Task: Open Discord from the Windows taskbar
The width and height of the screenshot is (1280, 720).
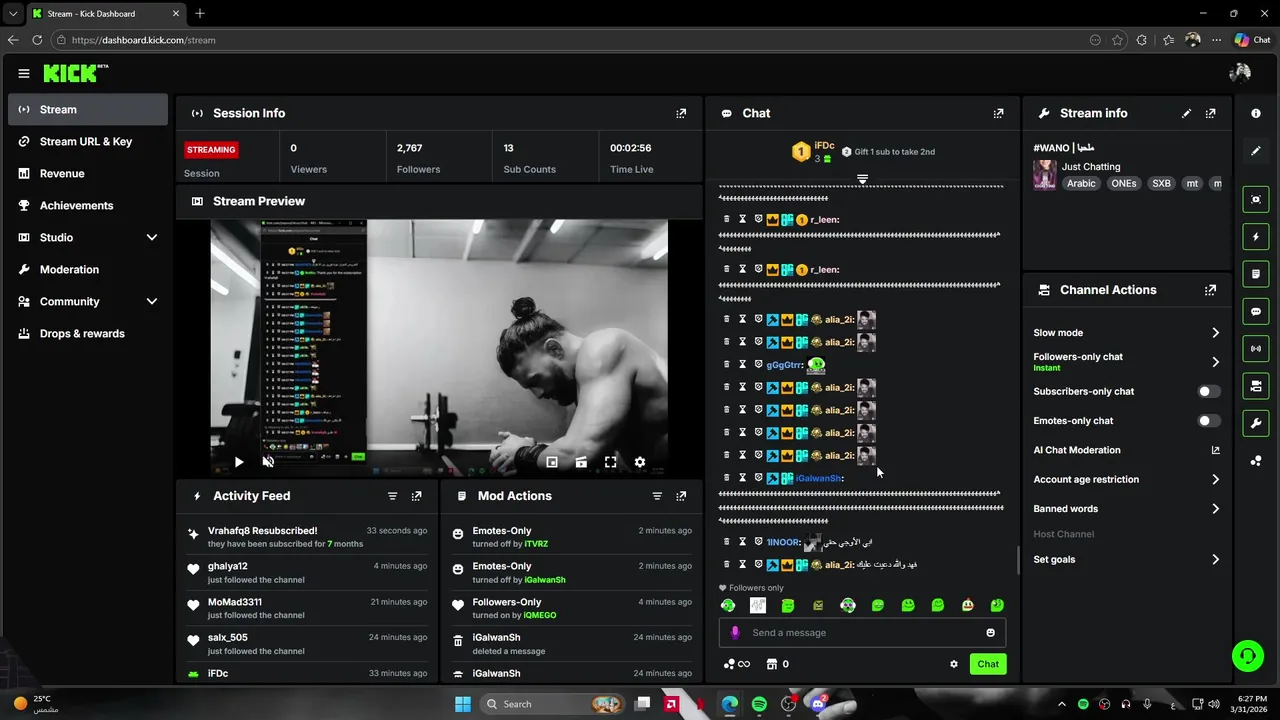Action: pos(818,704)
